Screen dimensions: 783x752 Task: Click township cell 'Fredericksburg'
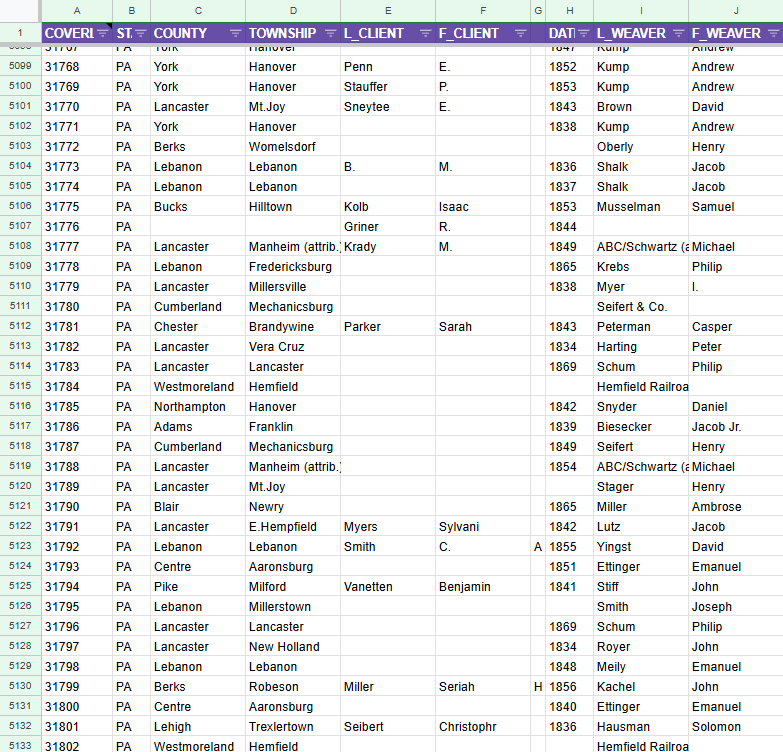[x=293, y=267]
